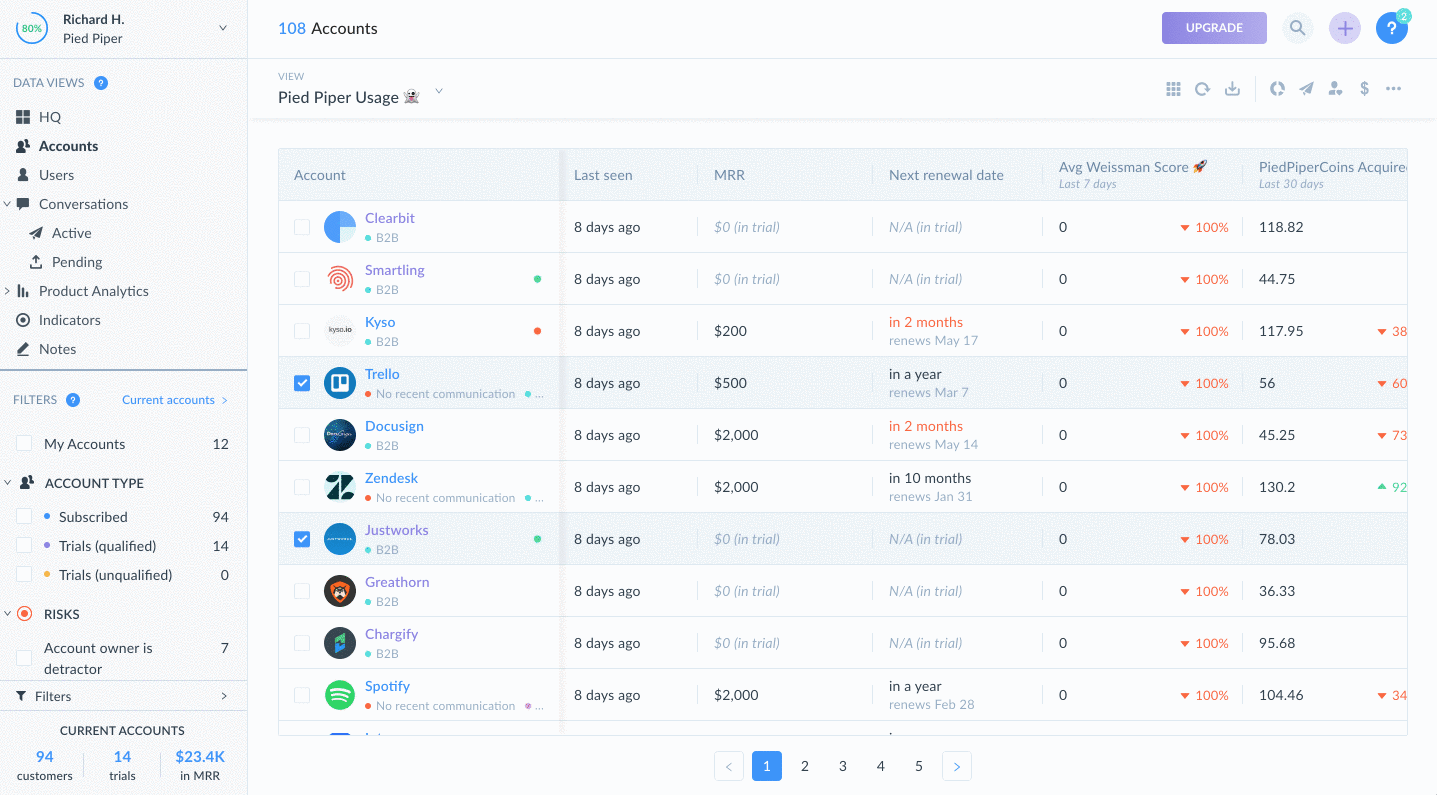Click the Filters help icon
This screenshot has width=1437, height=795.
click(73, 400)
